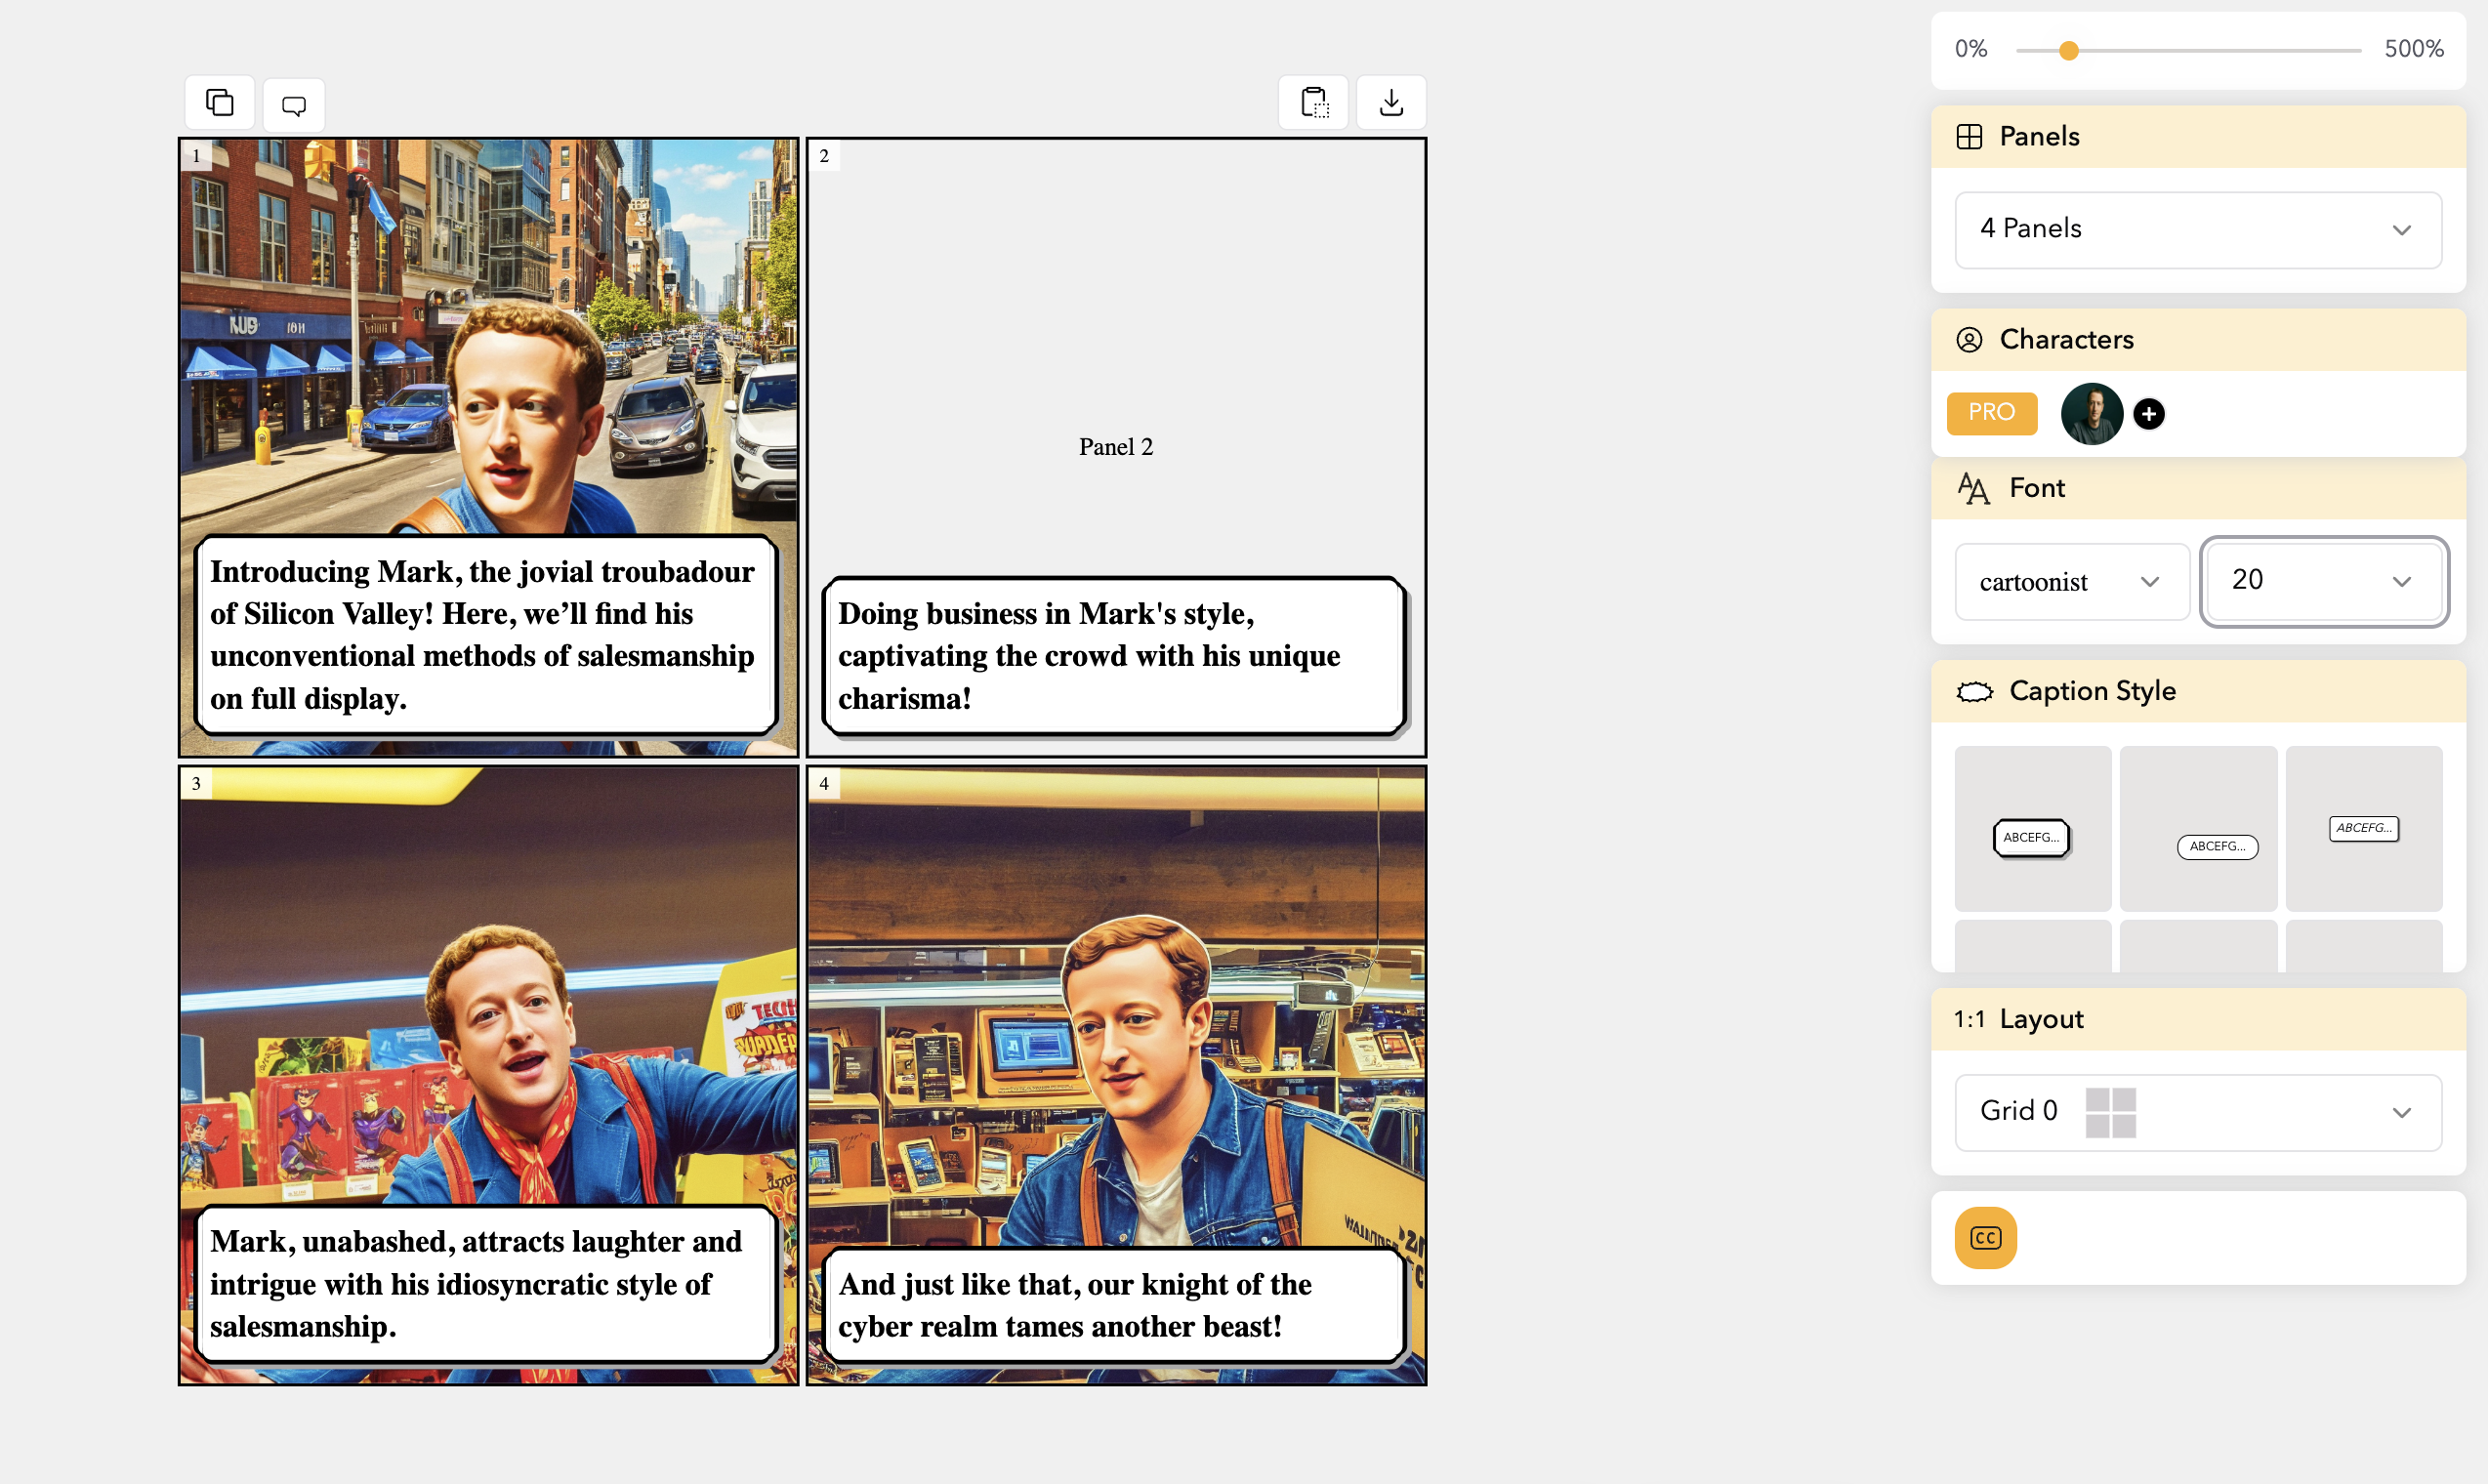This screenshot has width=2488, height=1484.
Task: Click the PRO badge button
Action: point(1990,412)
